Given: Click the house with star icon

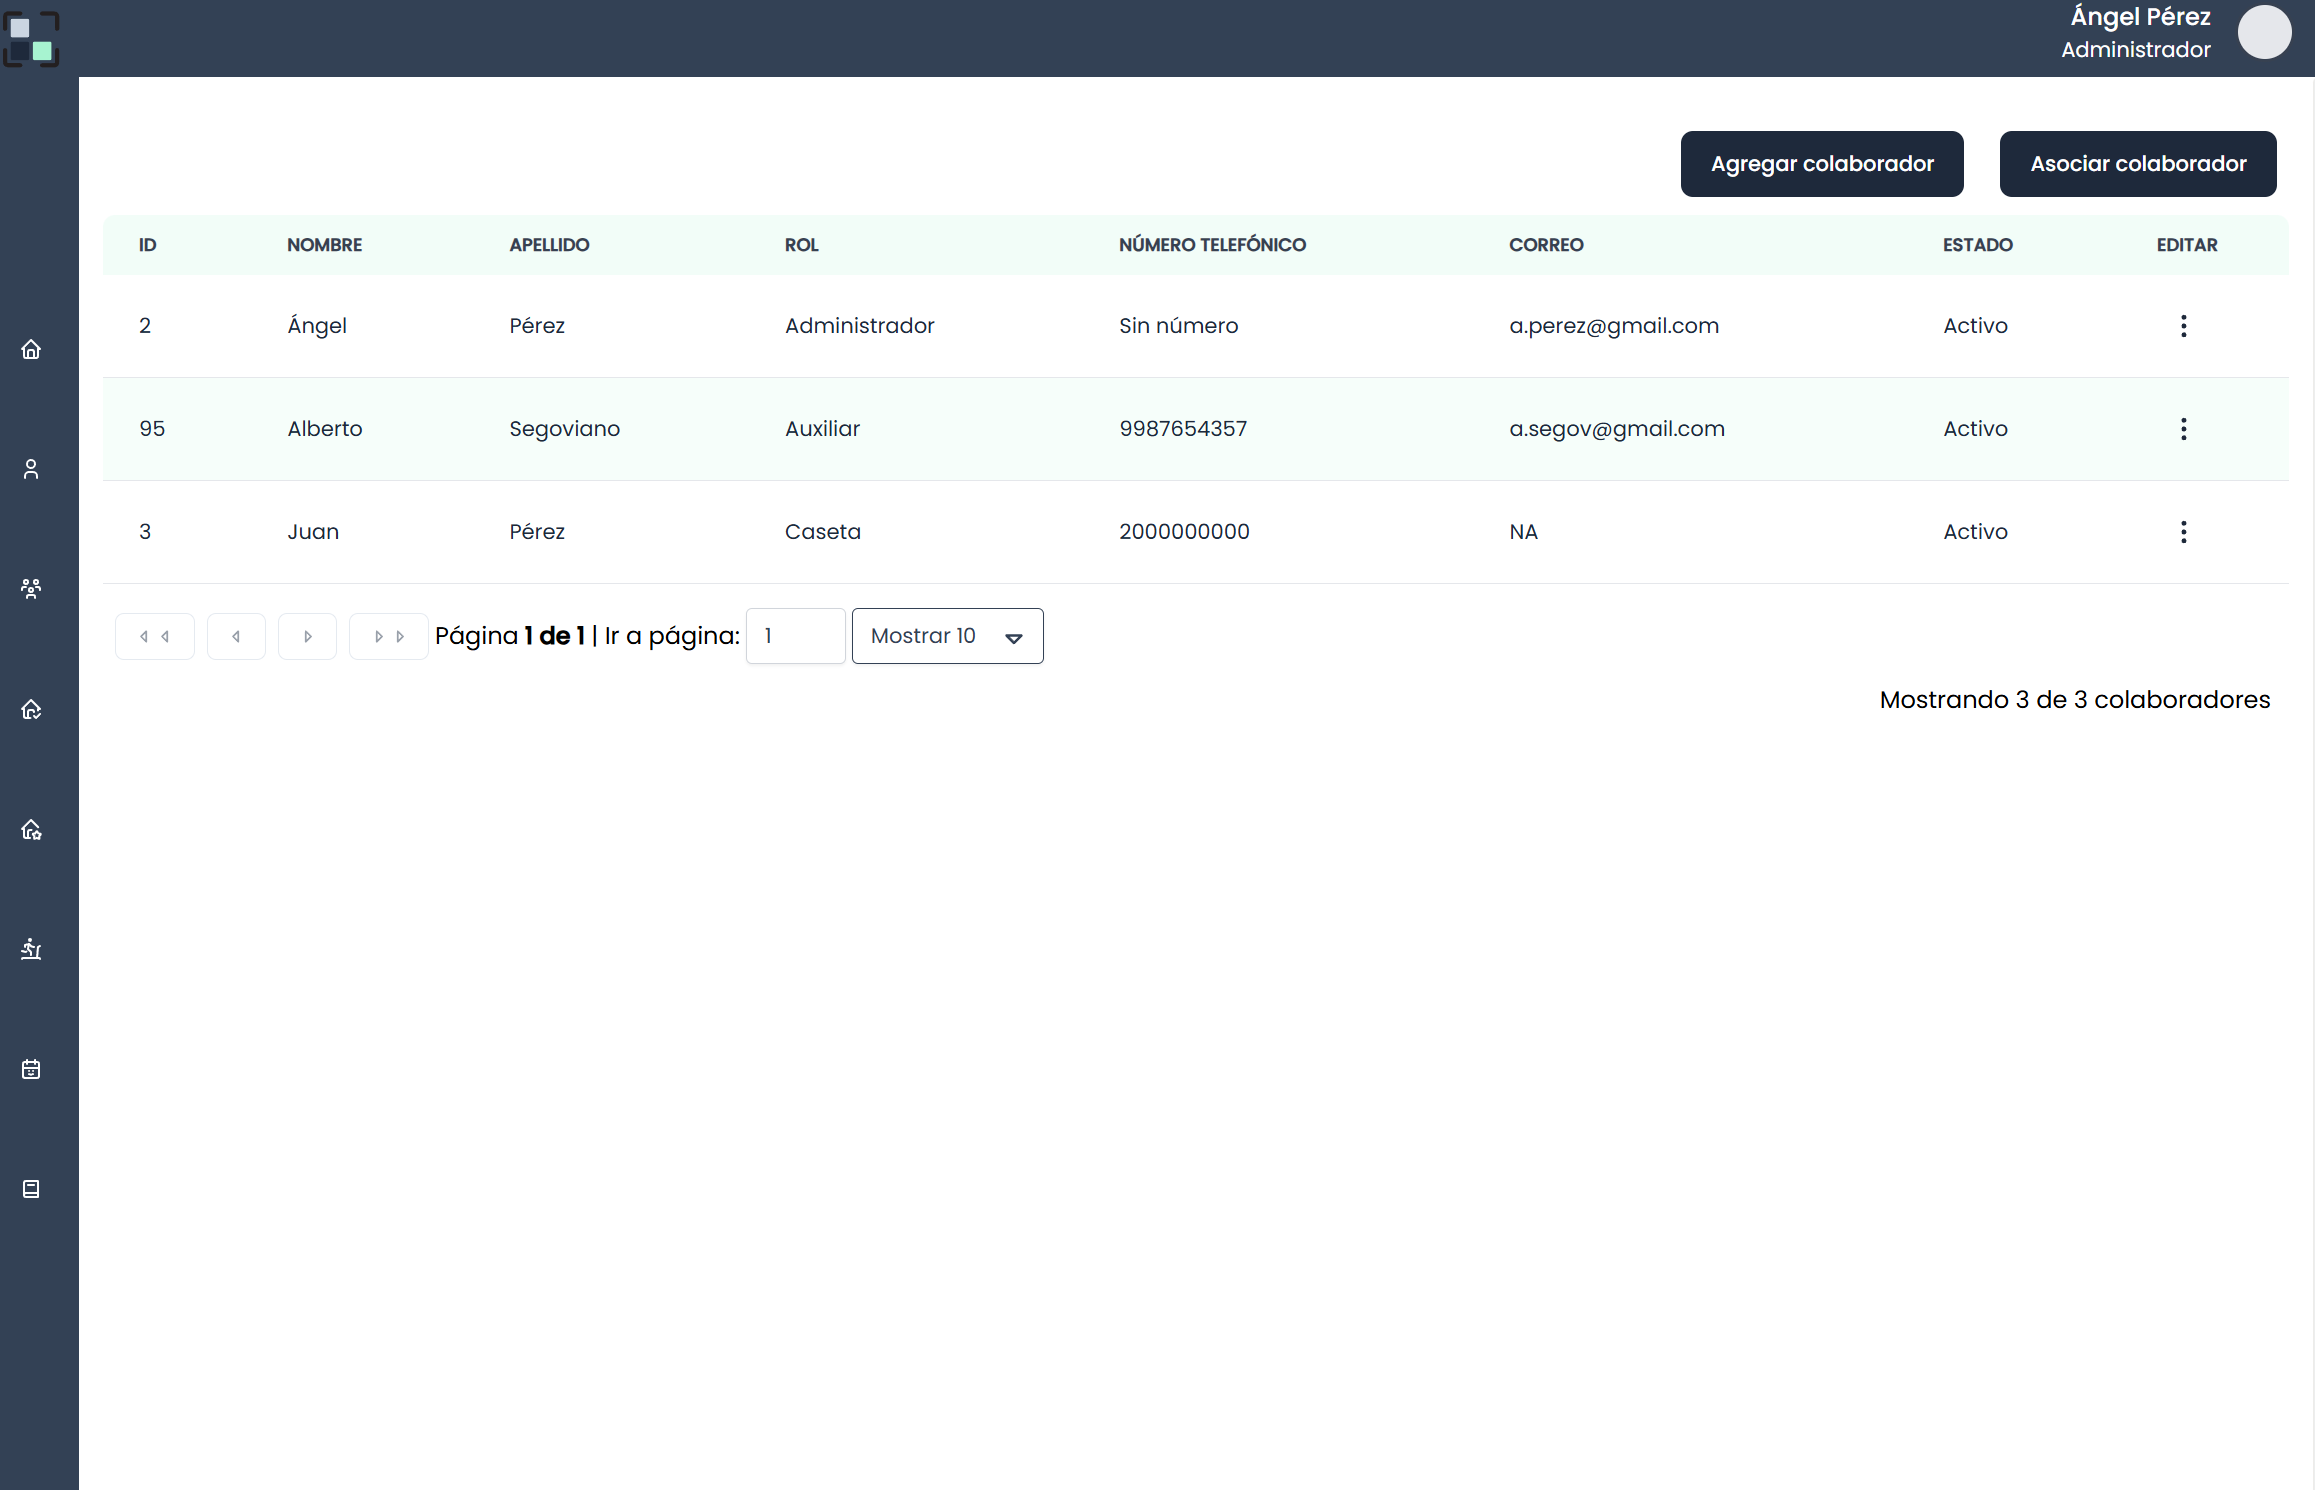Looking at the screenshot, I should pos(31,829).
